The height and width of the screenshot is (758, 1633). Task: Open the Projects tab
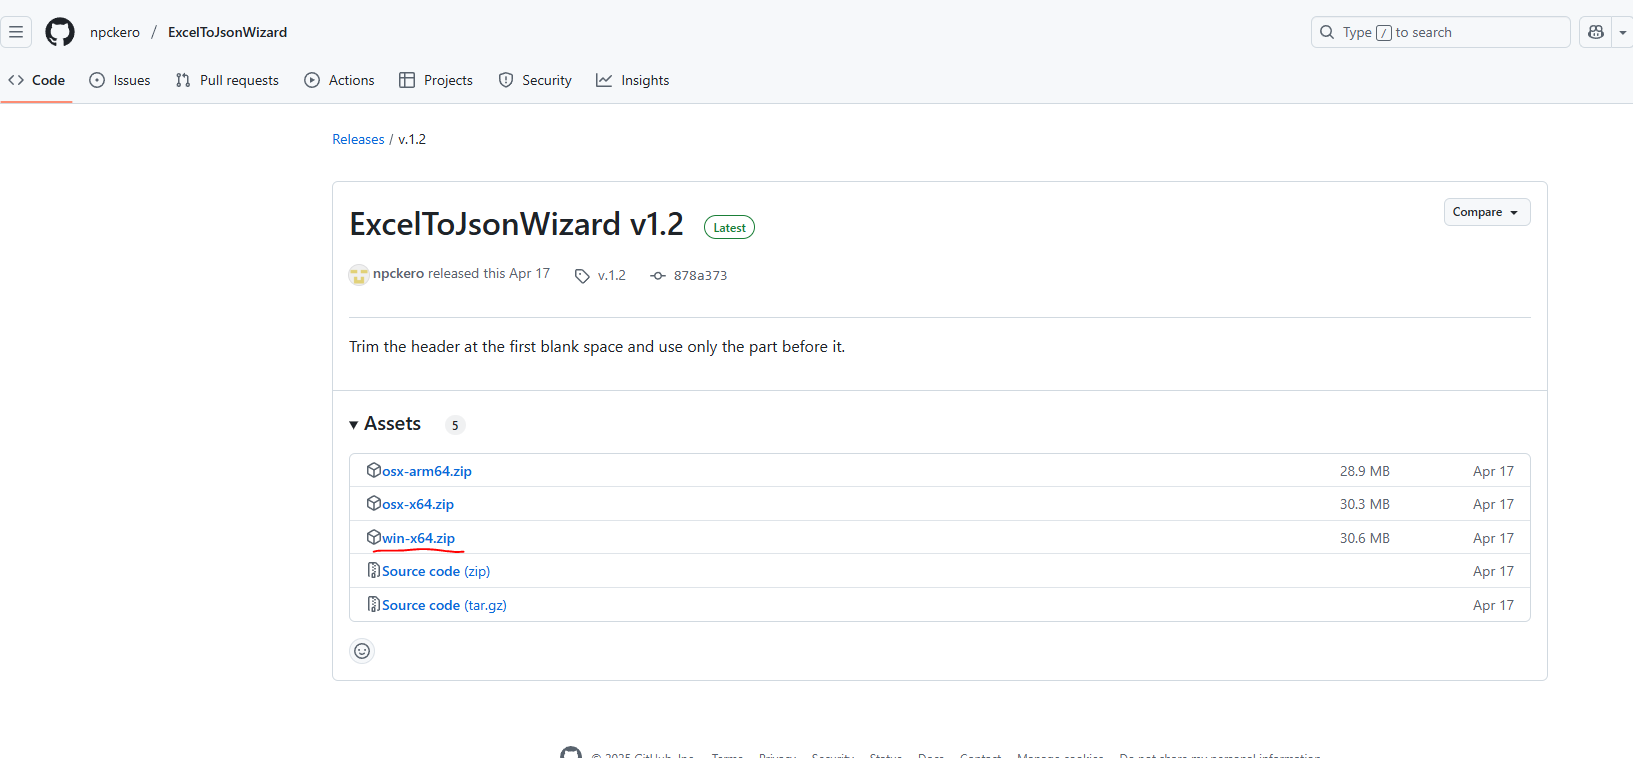436,80
